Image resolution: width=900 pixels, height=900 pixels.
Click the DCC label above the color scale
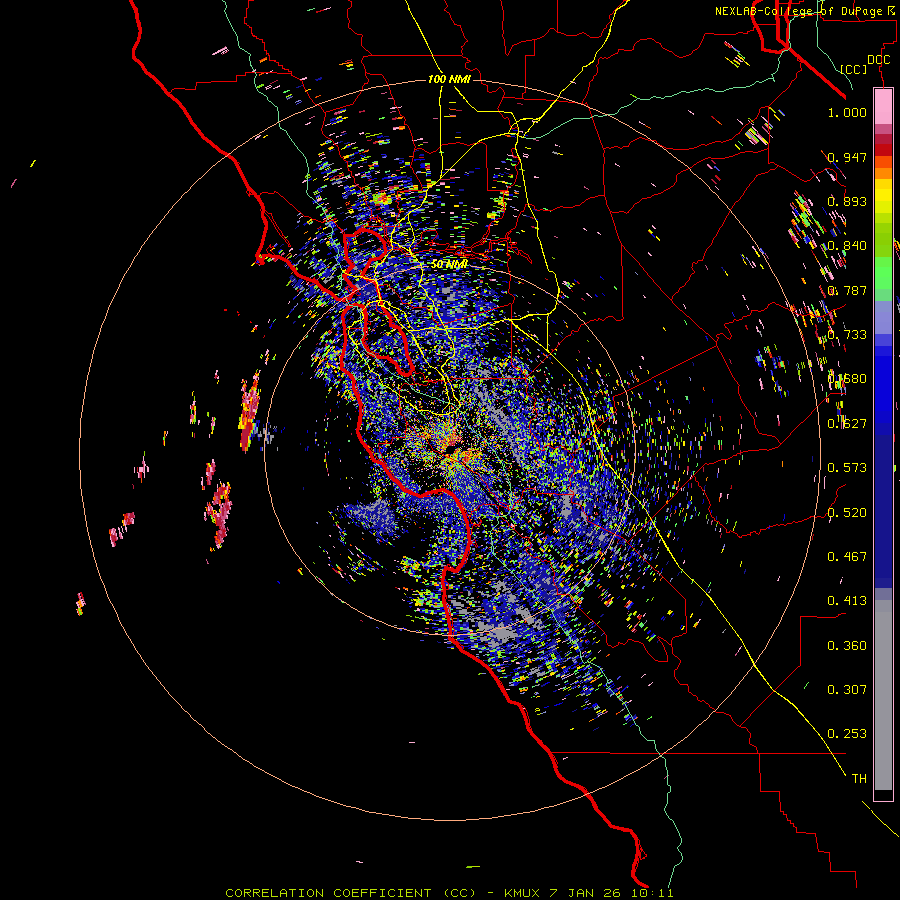point(878,60)
